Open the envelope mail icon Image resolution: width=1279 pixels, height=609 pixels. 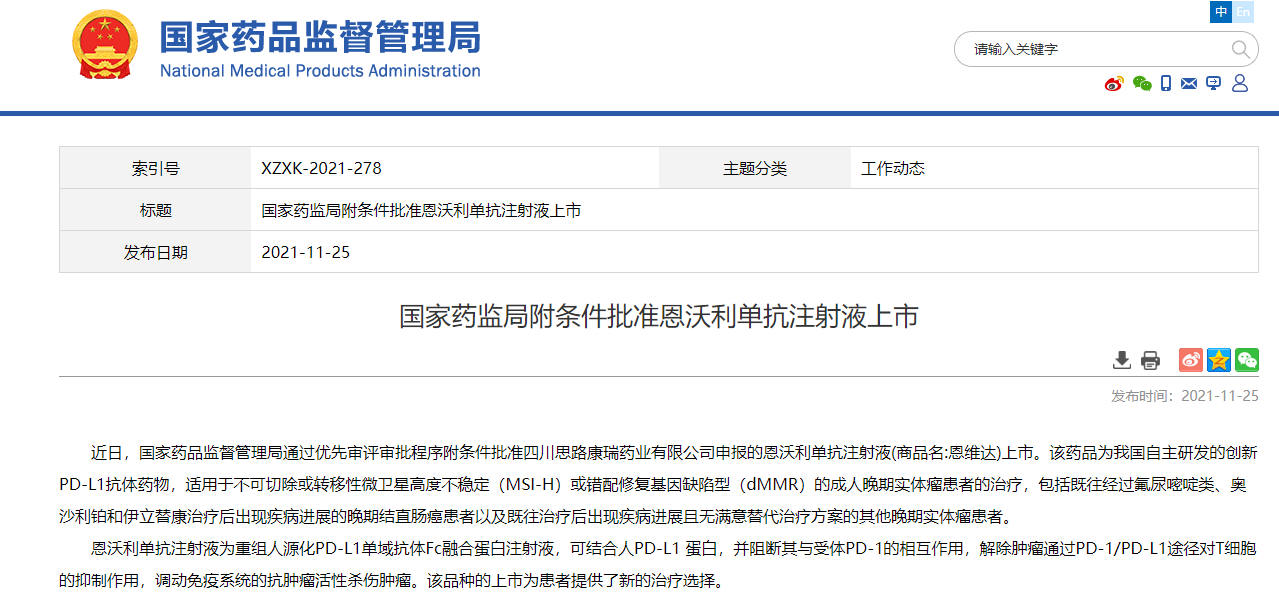point(1189,84)
